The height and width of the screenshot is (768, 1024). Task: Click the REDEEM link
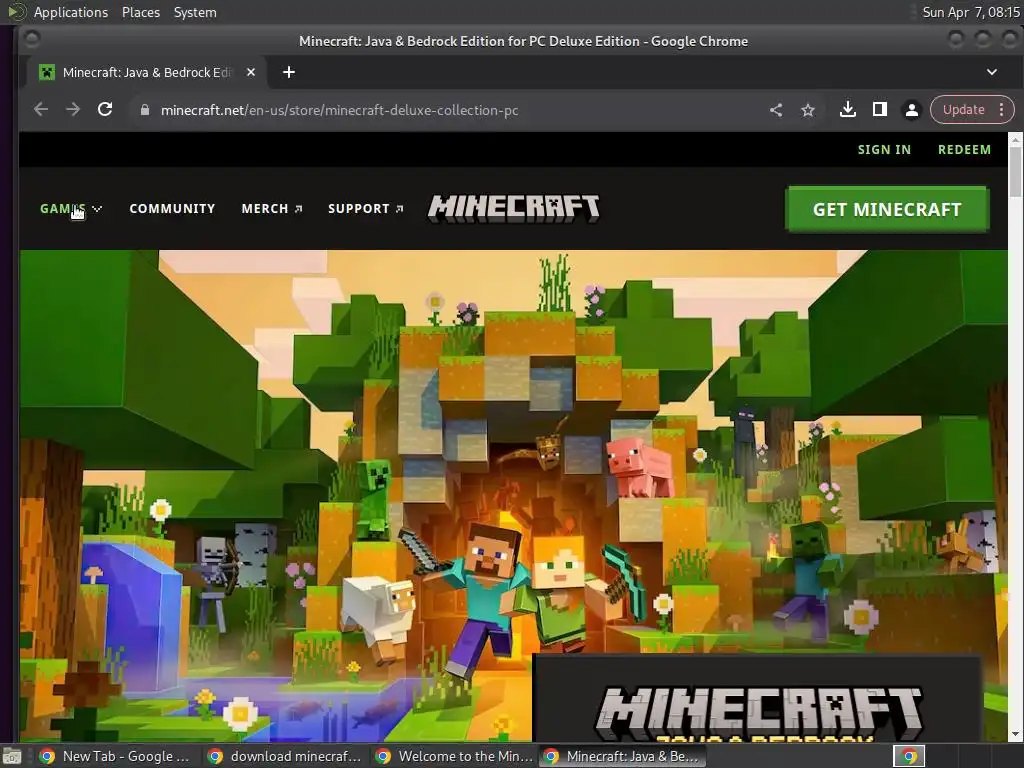pos(964,150)
